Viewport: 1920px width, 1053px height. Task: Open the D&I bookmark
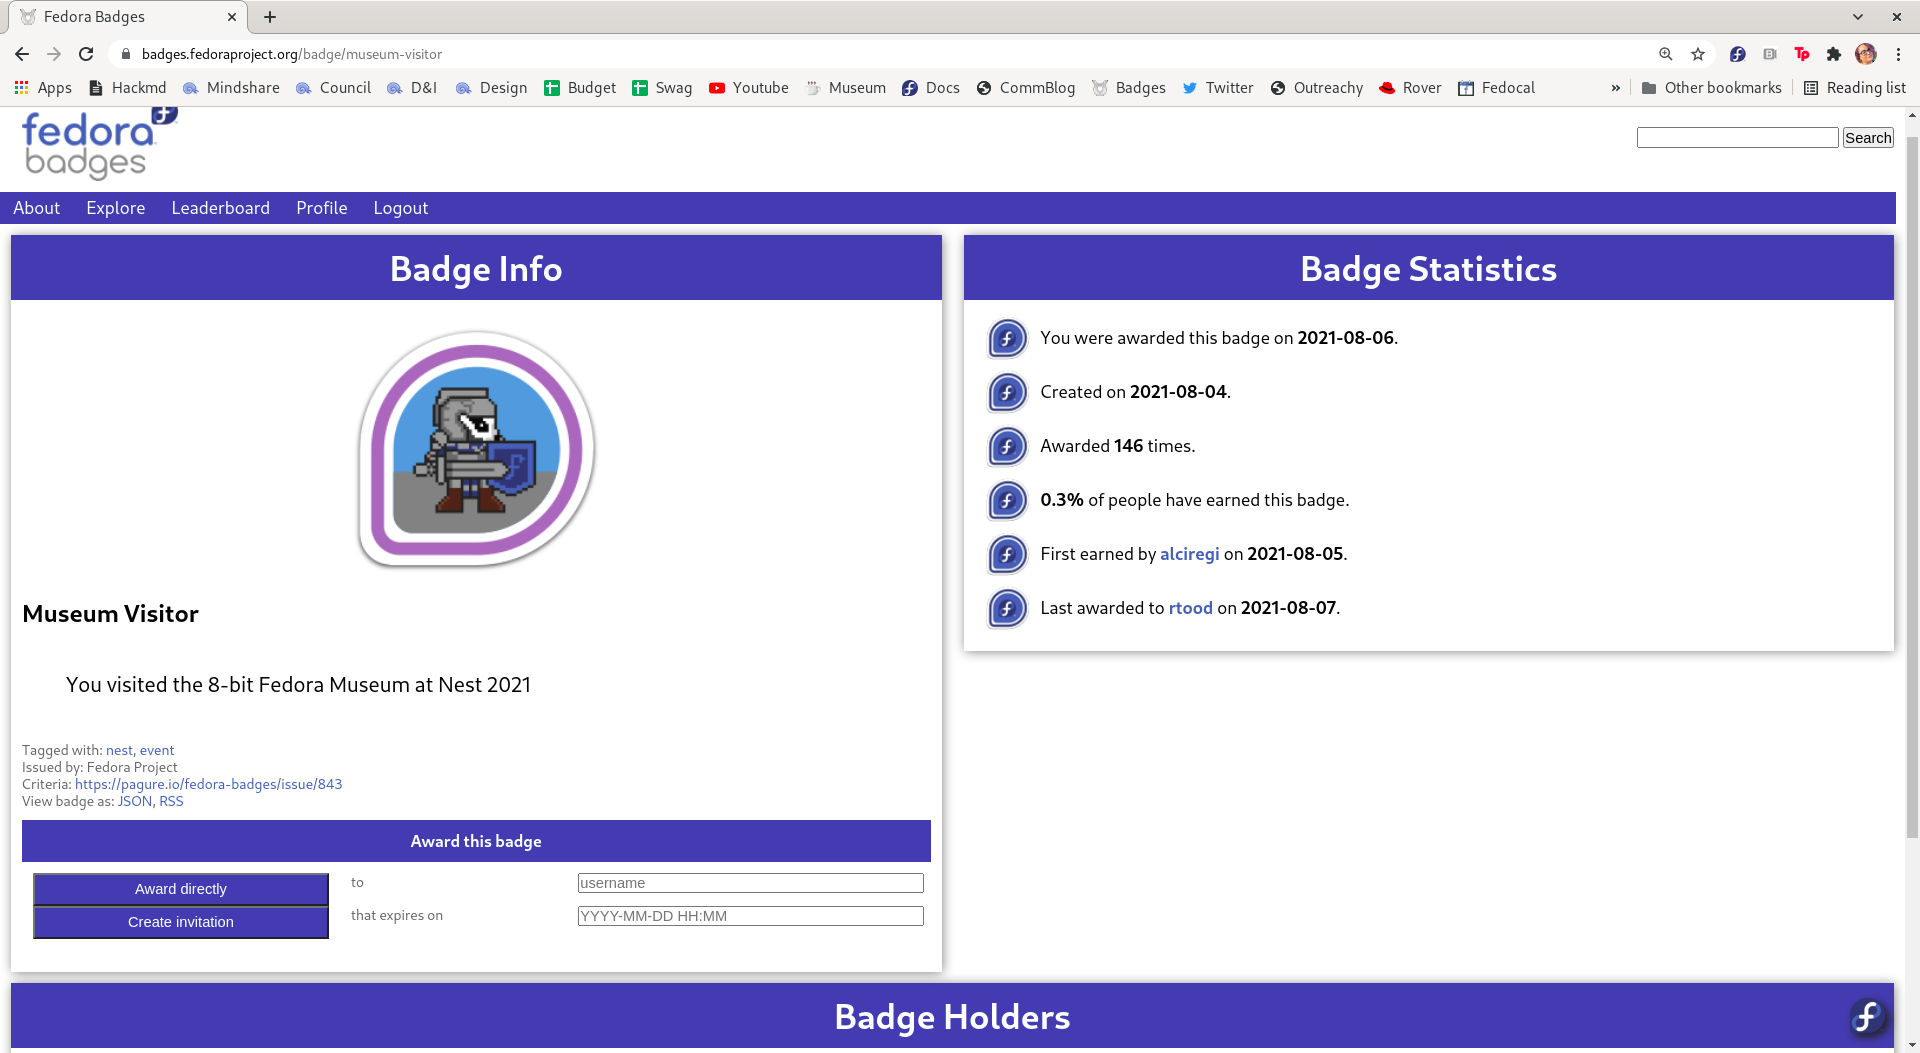(412, 88)
